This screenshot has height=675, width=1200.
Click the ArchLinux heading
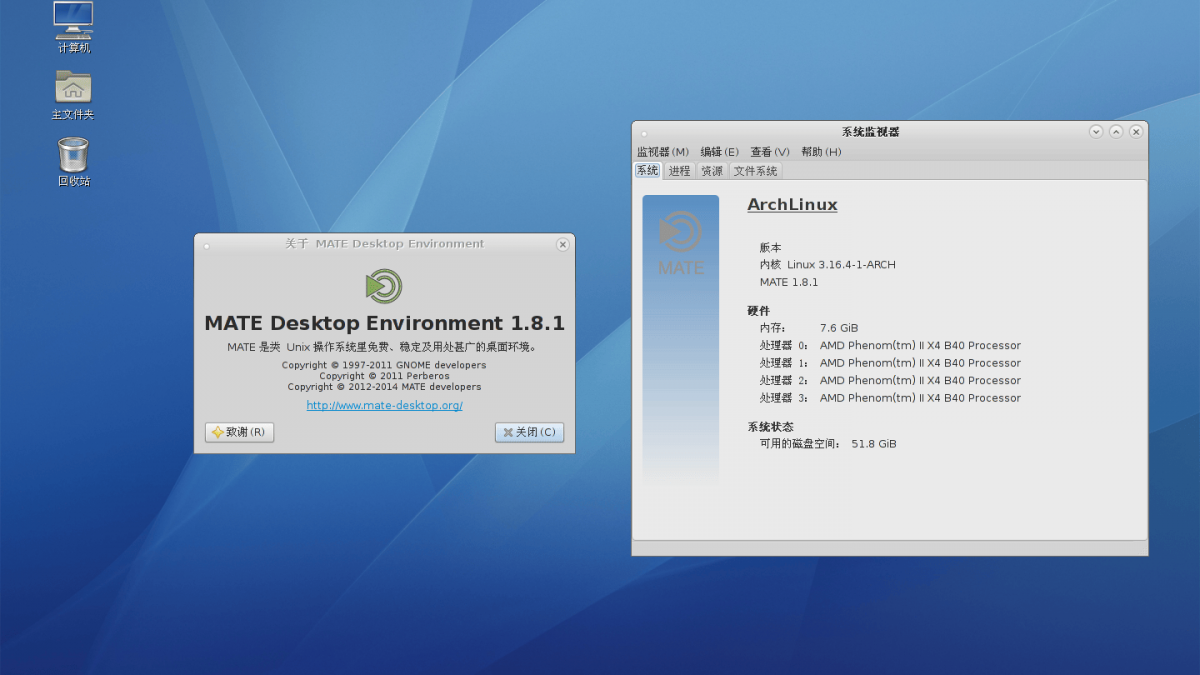point(792,205)
